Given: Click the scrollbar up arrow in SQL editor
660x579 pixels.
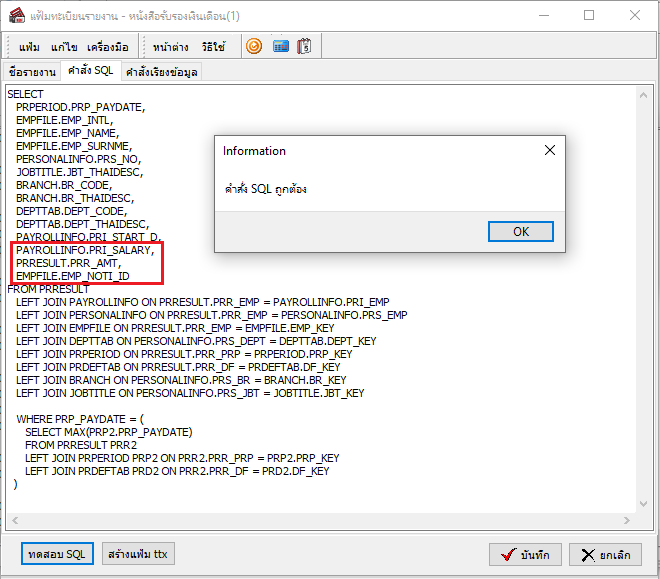Looking at the screenshot, I should [x=646, y=93].
